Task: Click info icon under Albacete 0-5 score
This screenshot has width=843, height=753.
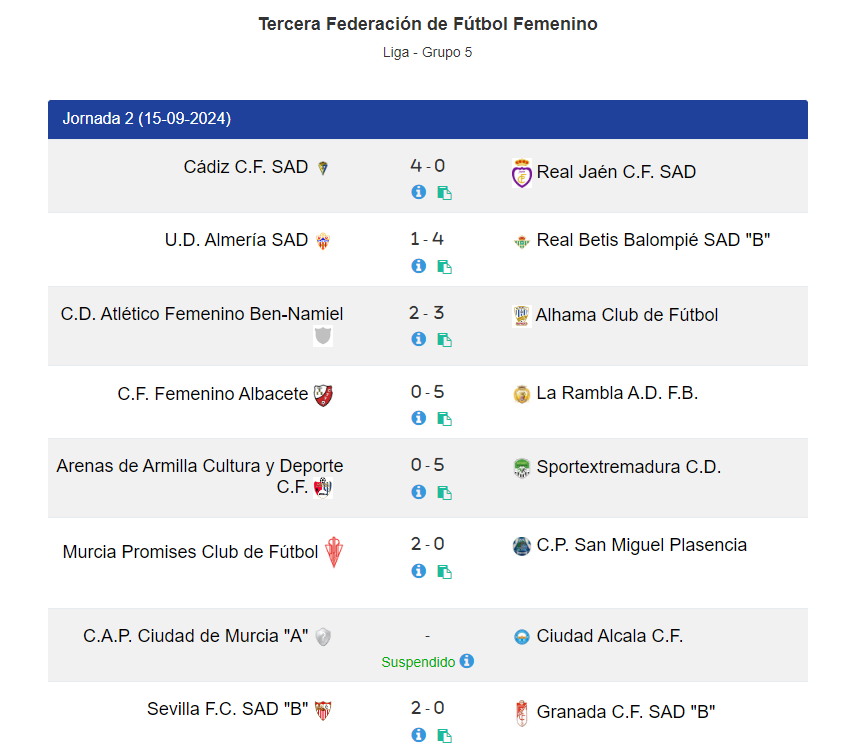Action: point(419,418)
